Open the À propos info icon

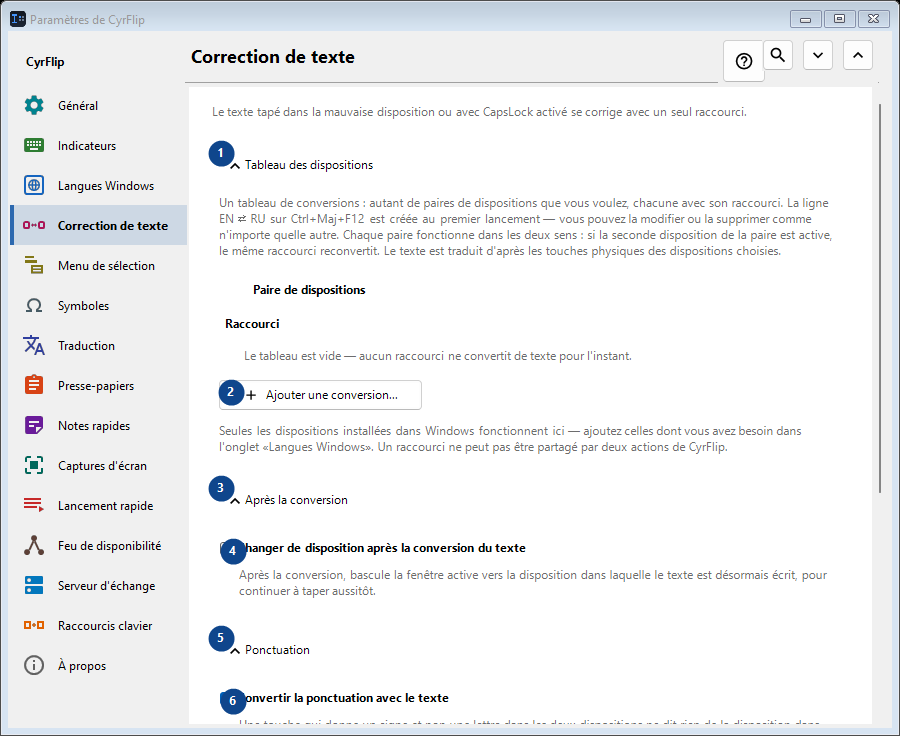[x=34, y=665]
